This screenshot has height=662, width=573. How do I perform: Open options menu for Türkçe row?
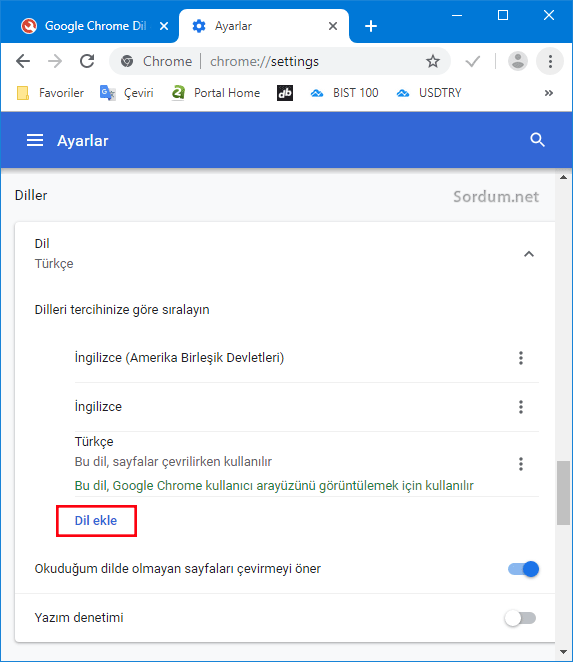pos(521,464)
